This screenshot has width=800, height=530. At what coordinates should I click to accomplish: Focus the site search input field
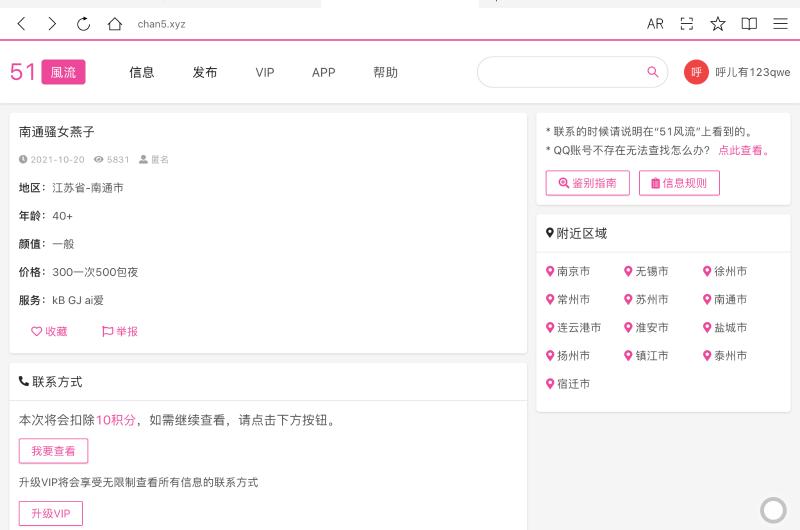coord(560,72)
